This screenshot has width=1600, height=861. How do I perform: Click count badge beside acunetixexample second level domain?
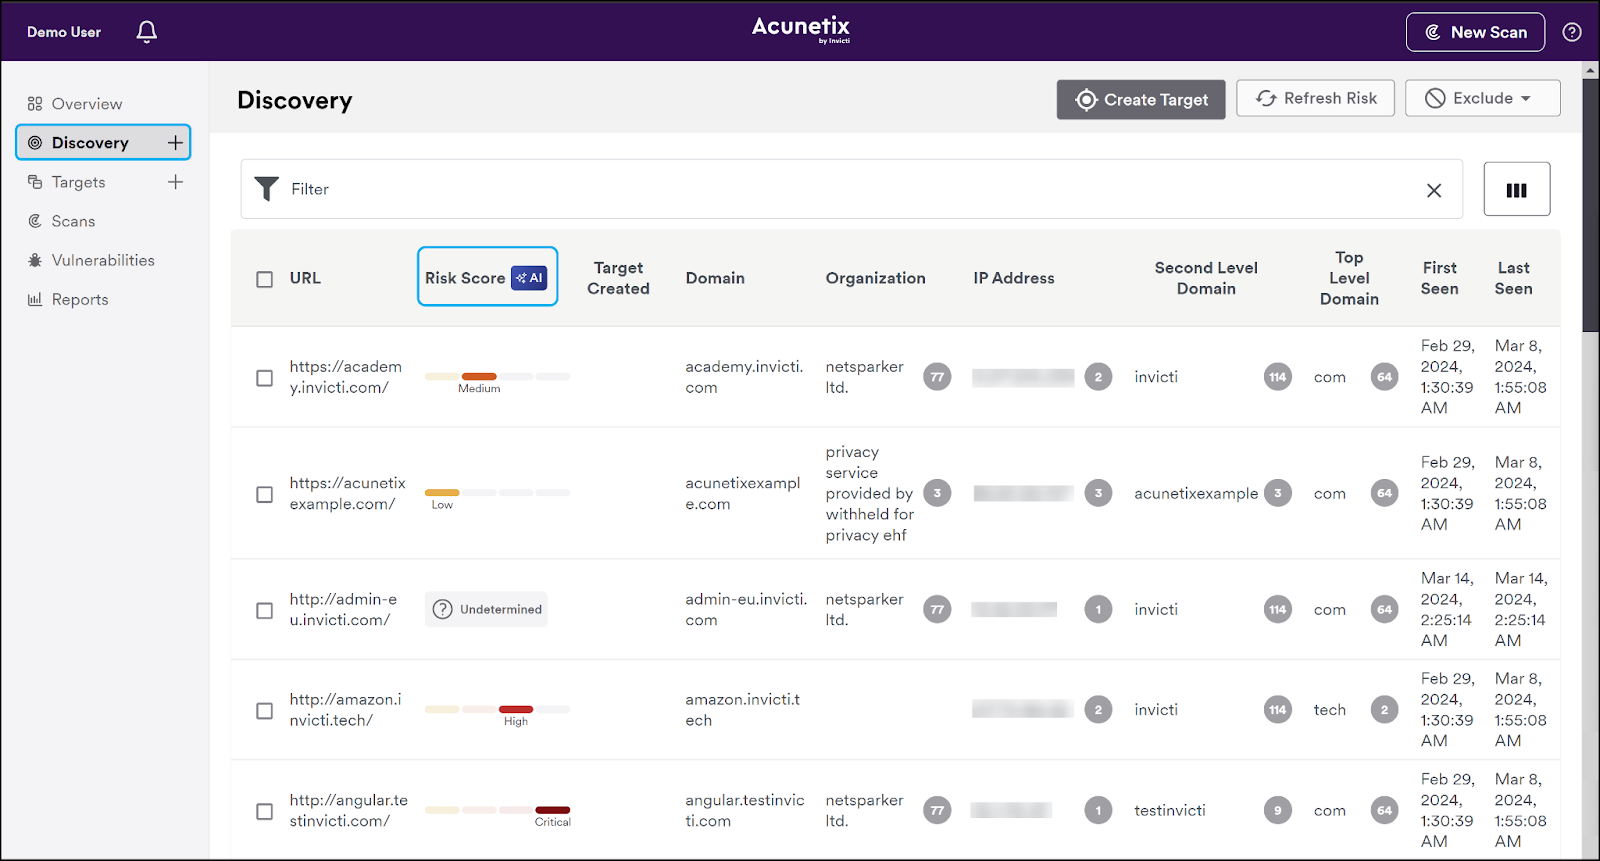click(x=1278, y=493)
